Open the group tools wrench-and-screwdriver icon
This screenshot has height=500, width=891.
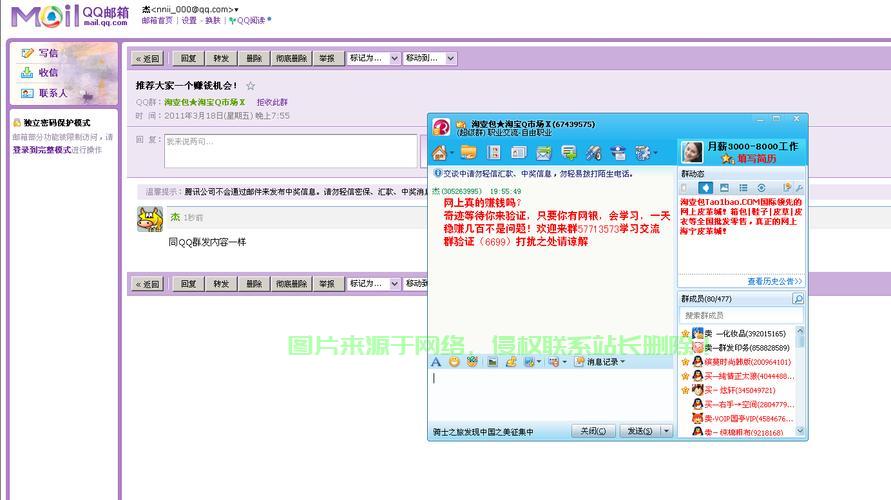click(593, 152)
